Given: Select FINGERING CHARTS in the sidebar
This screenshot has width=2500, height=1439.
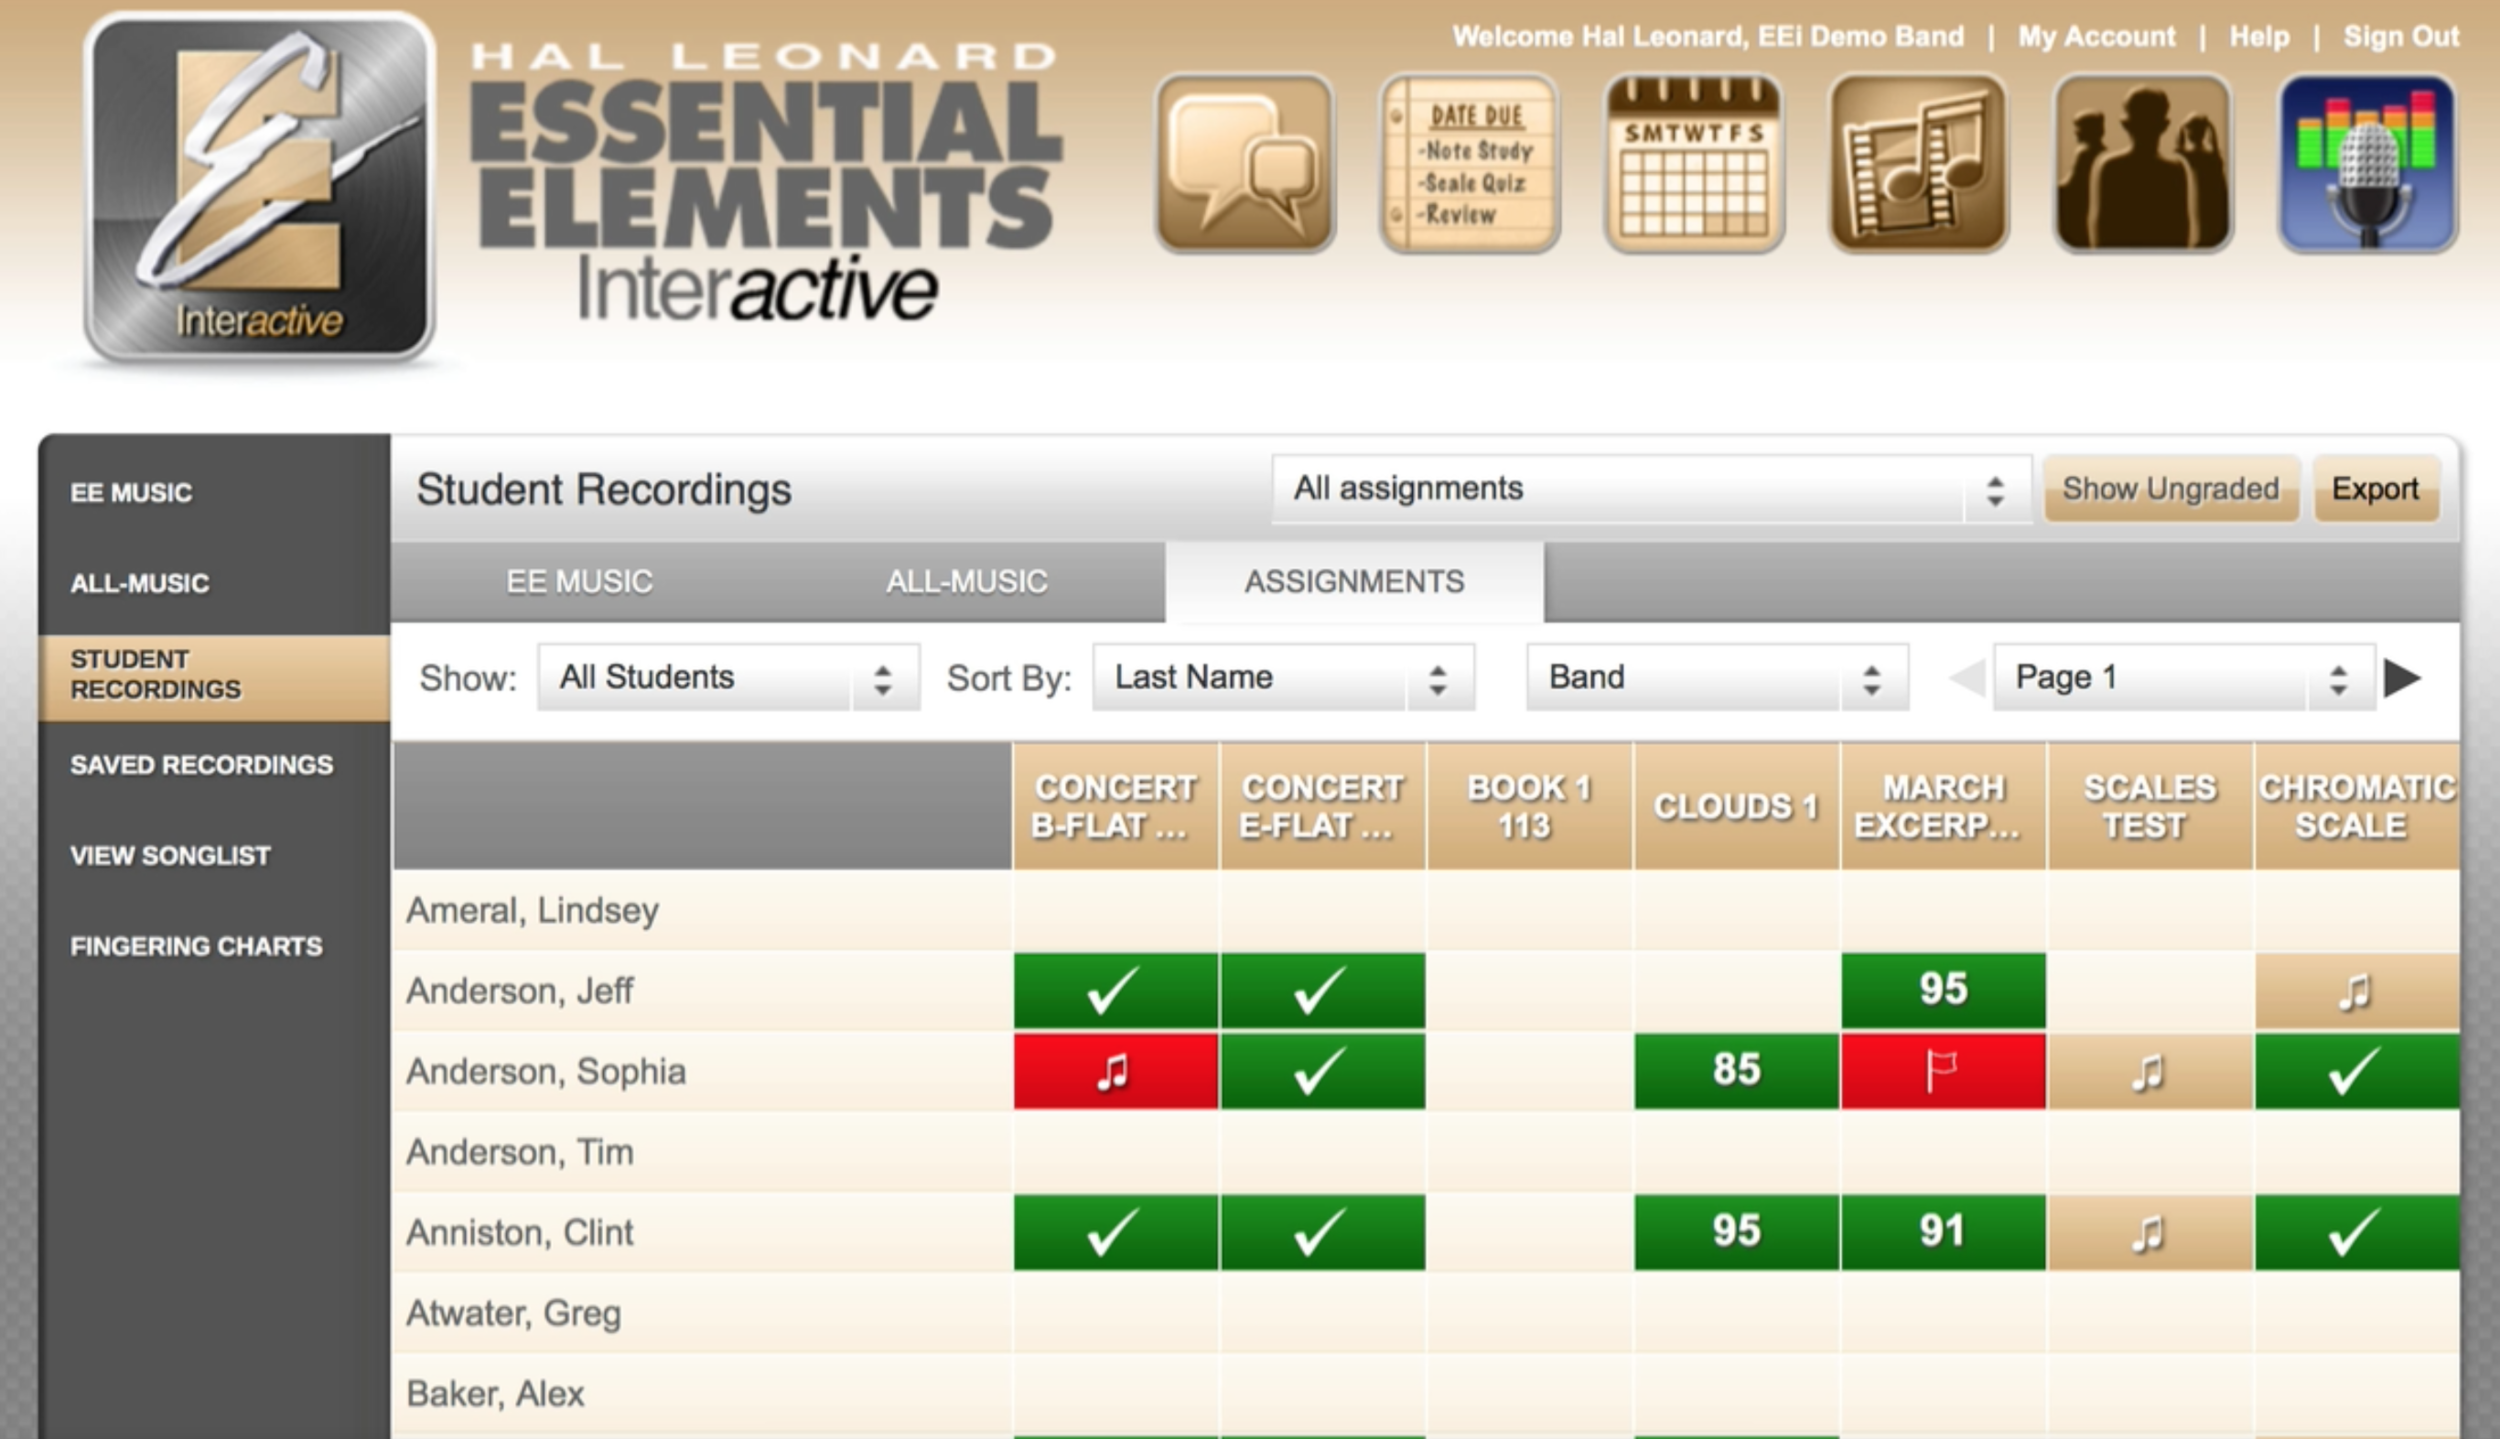Looking at the screenshot, I should point(196,945).
